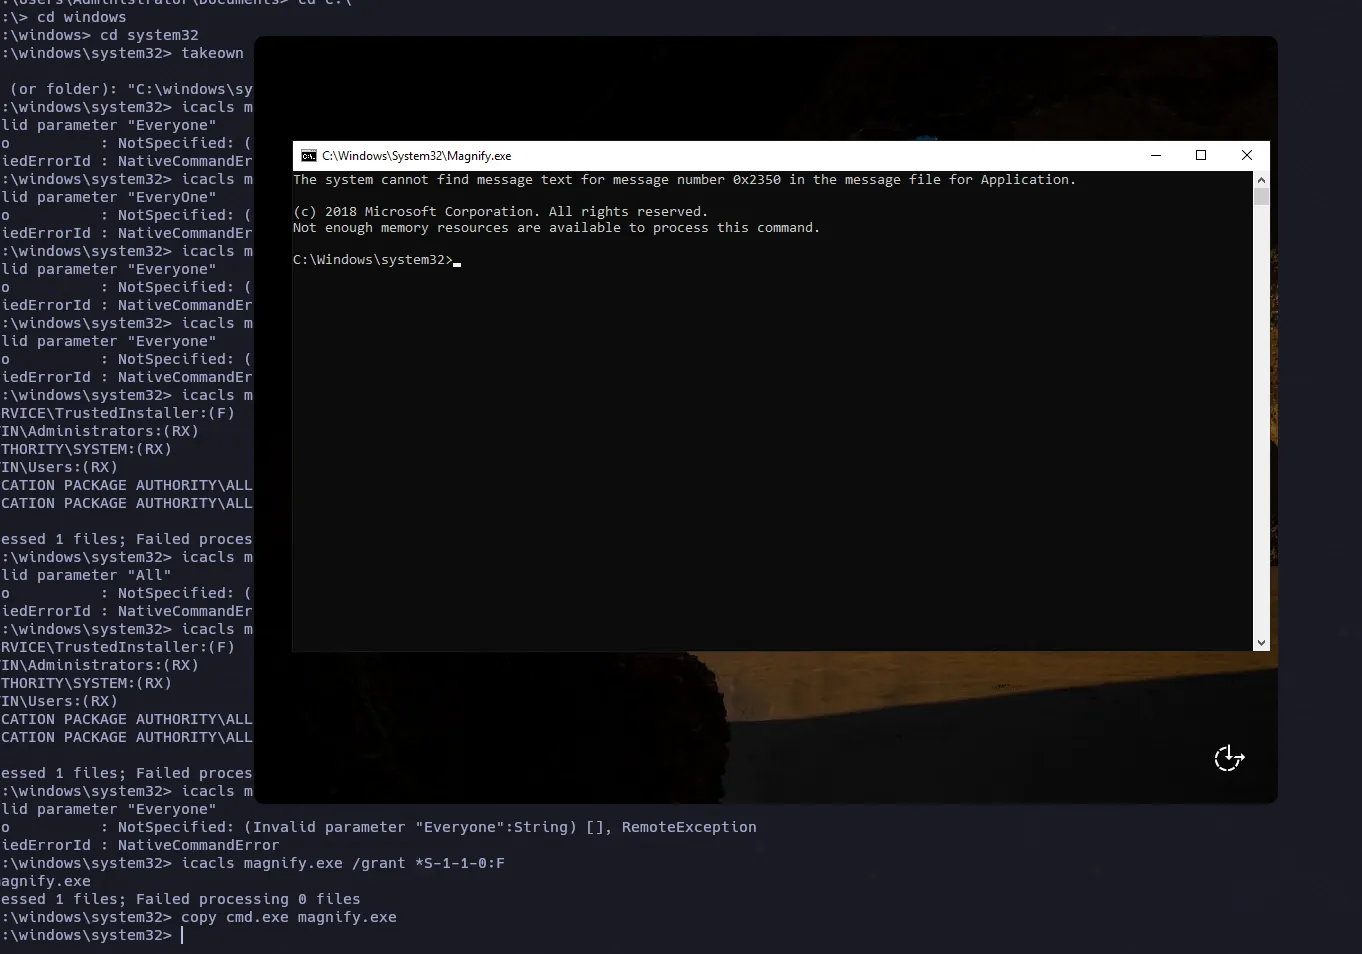The width and height of the screenshot is (1362, 954).
Task: Open Ease of Access on the lock screen
Action: coord(1229,759)
